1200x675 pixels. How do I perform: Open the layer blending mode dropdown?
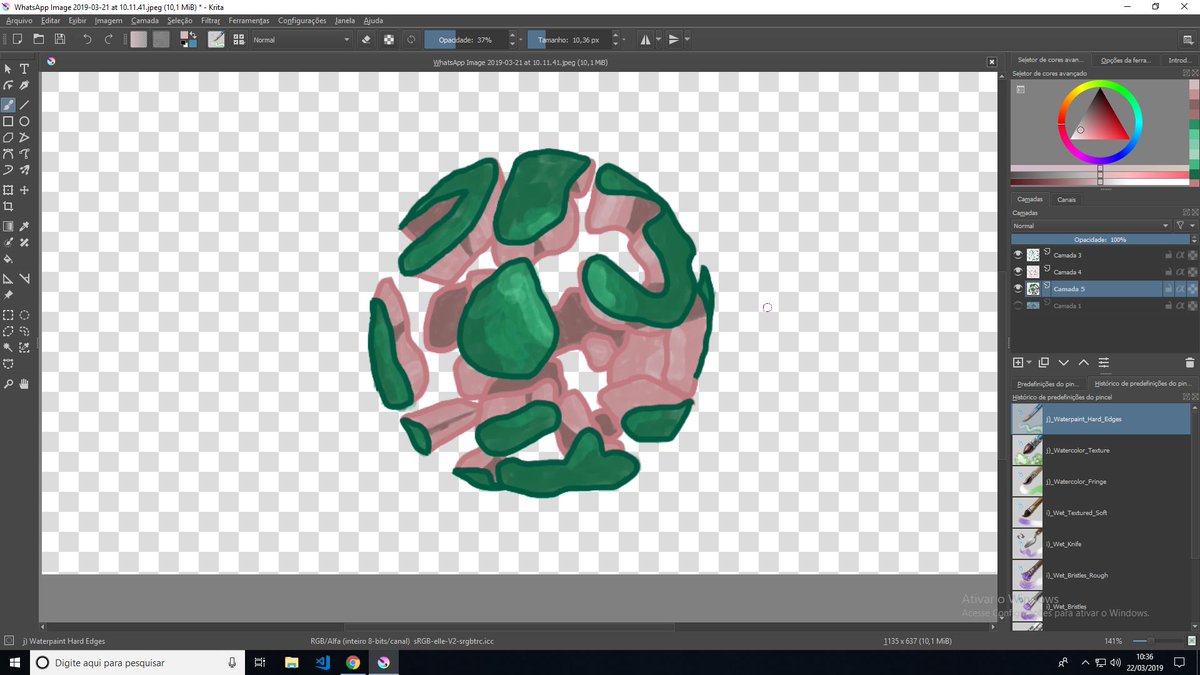[1091, 226]
